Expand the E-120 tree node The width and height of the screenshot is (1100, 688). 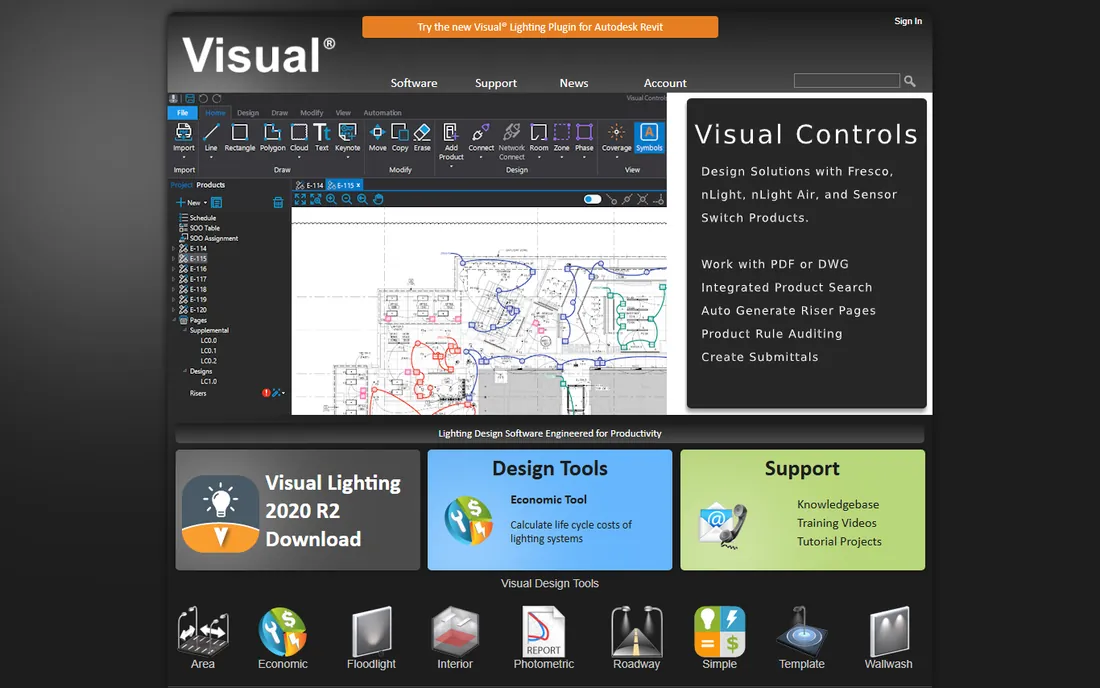pos(173,309)
